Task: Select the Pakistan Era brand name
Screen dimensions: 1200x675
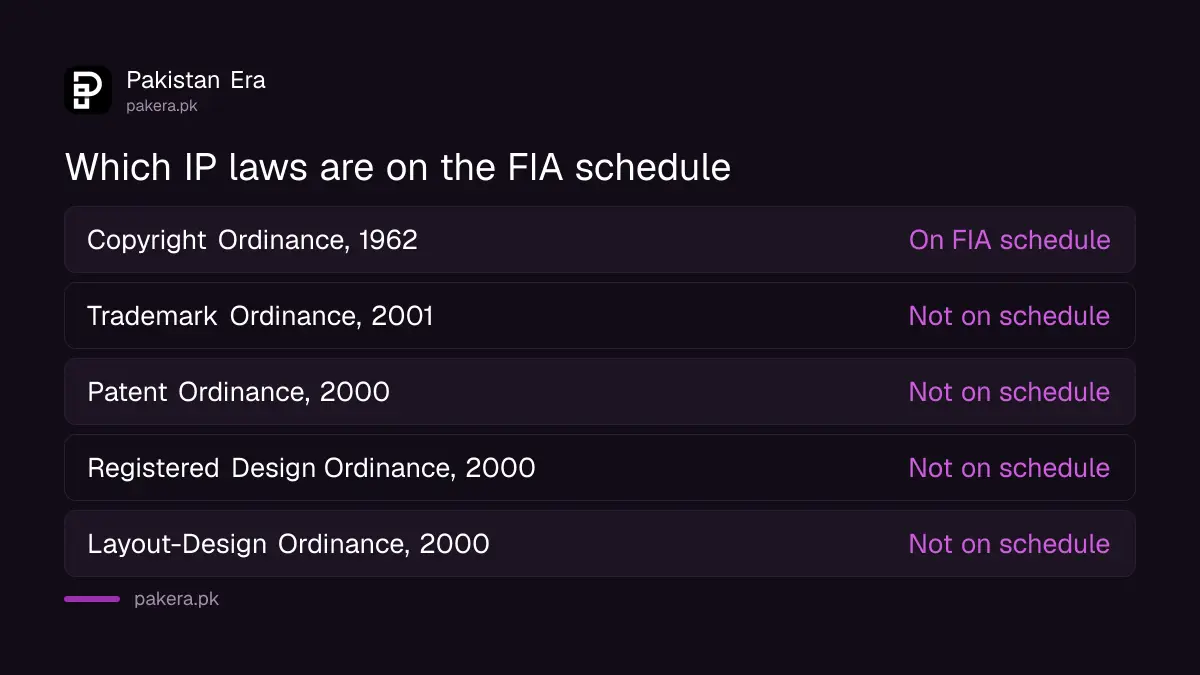Action: tap(196, 80)
